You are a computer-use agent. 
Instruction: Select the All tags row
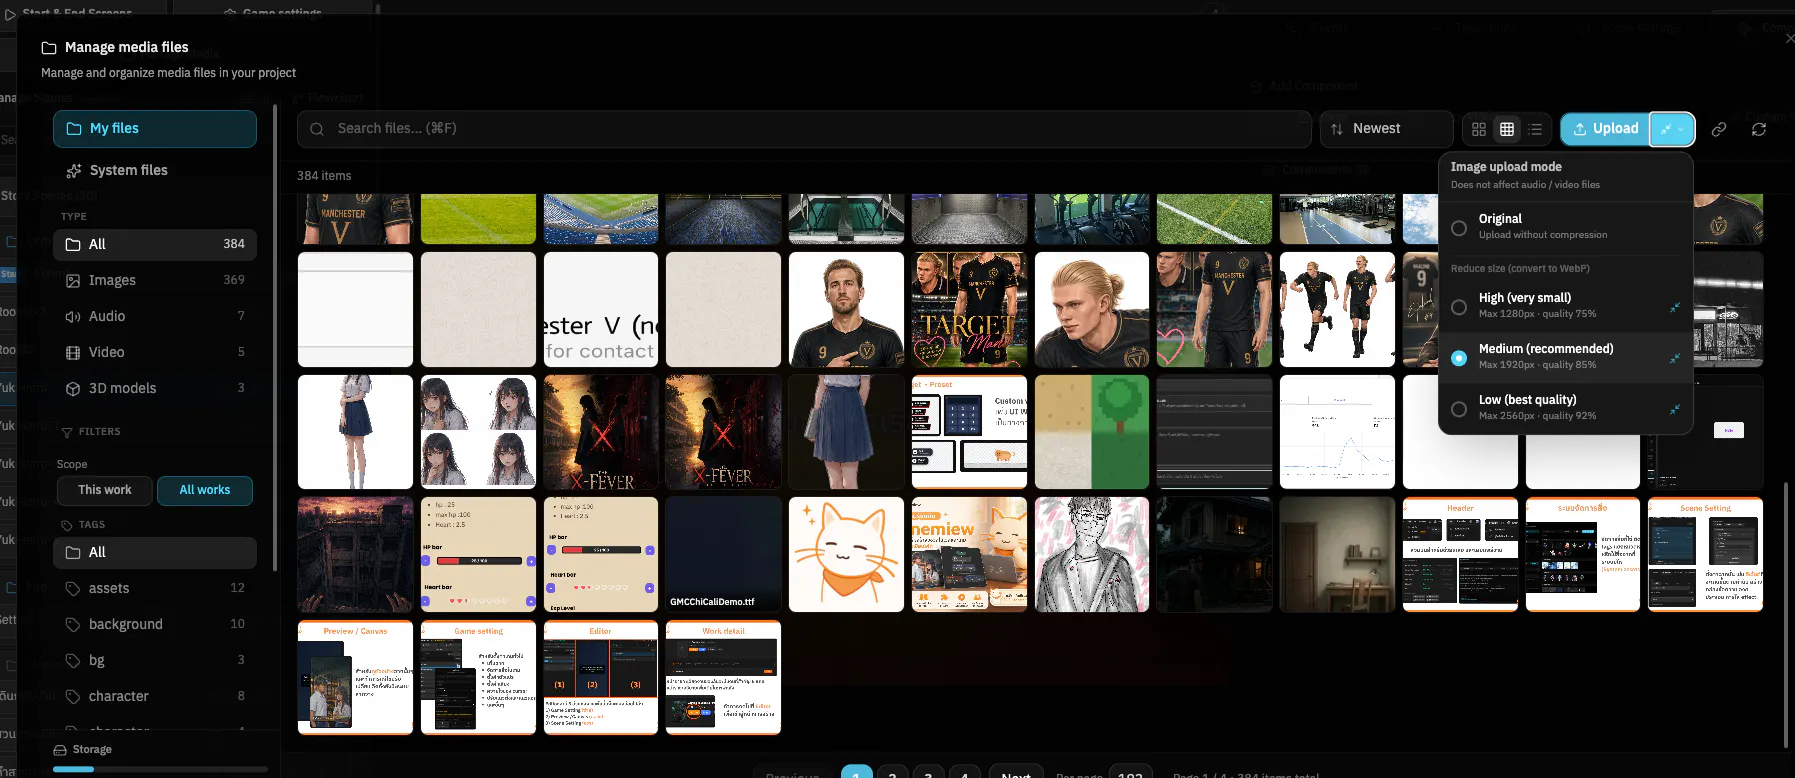155,552
